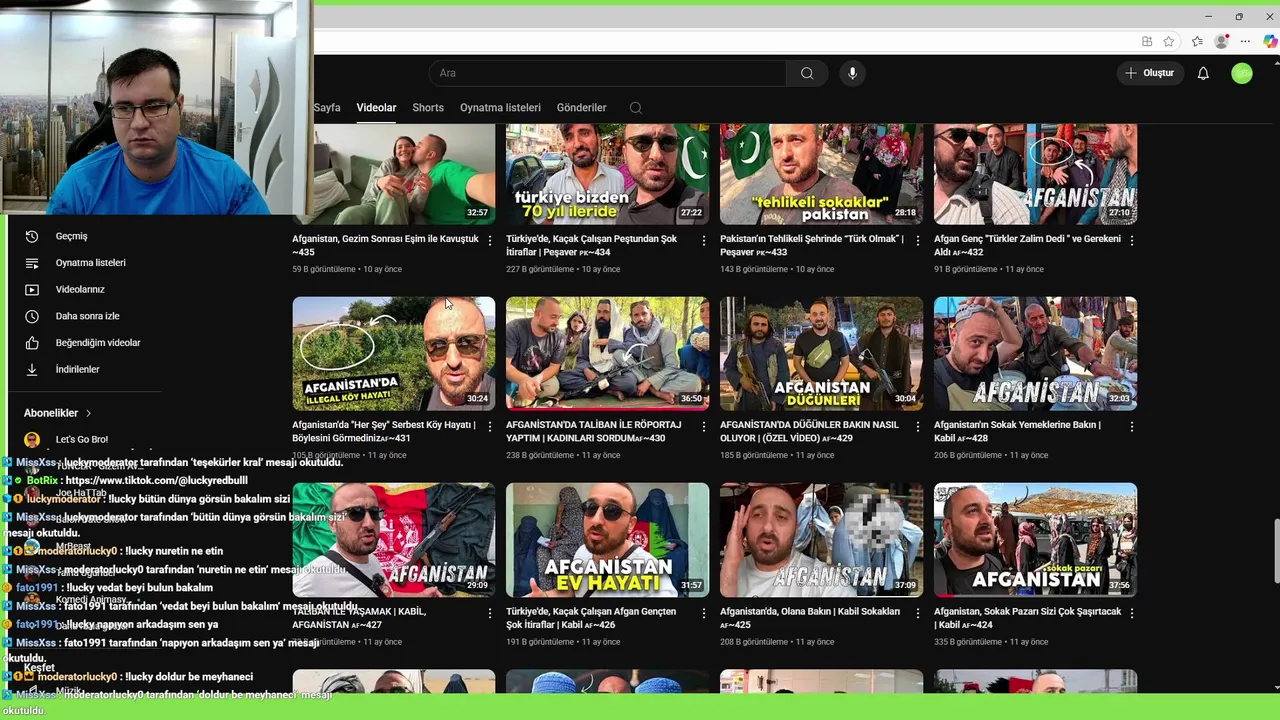Open title AFGANİSTAN'DA DÜĞÜNLER BAKIN NASIL OLUYOR

coord(810,431)
